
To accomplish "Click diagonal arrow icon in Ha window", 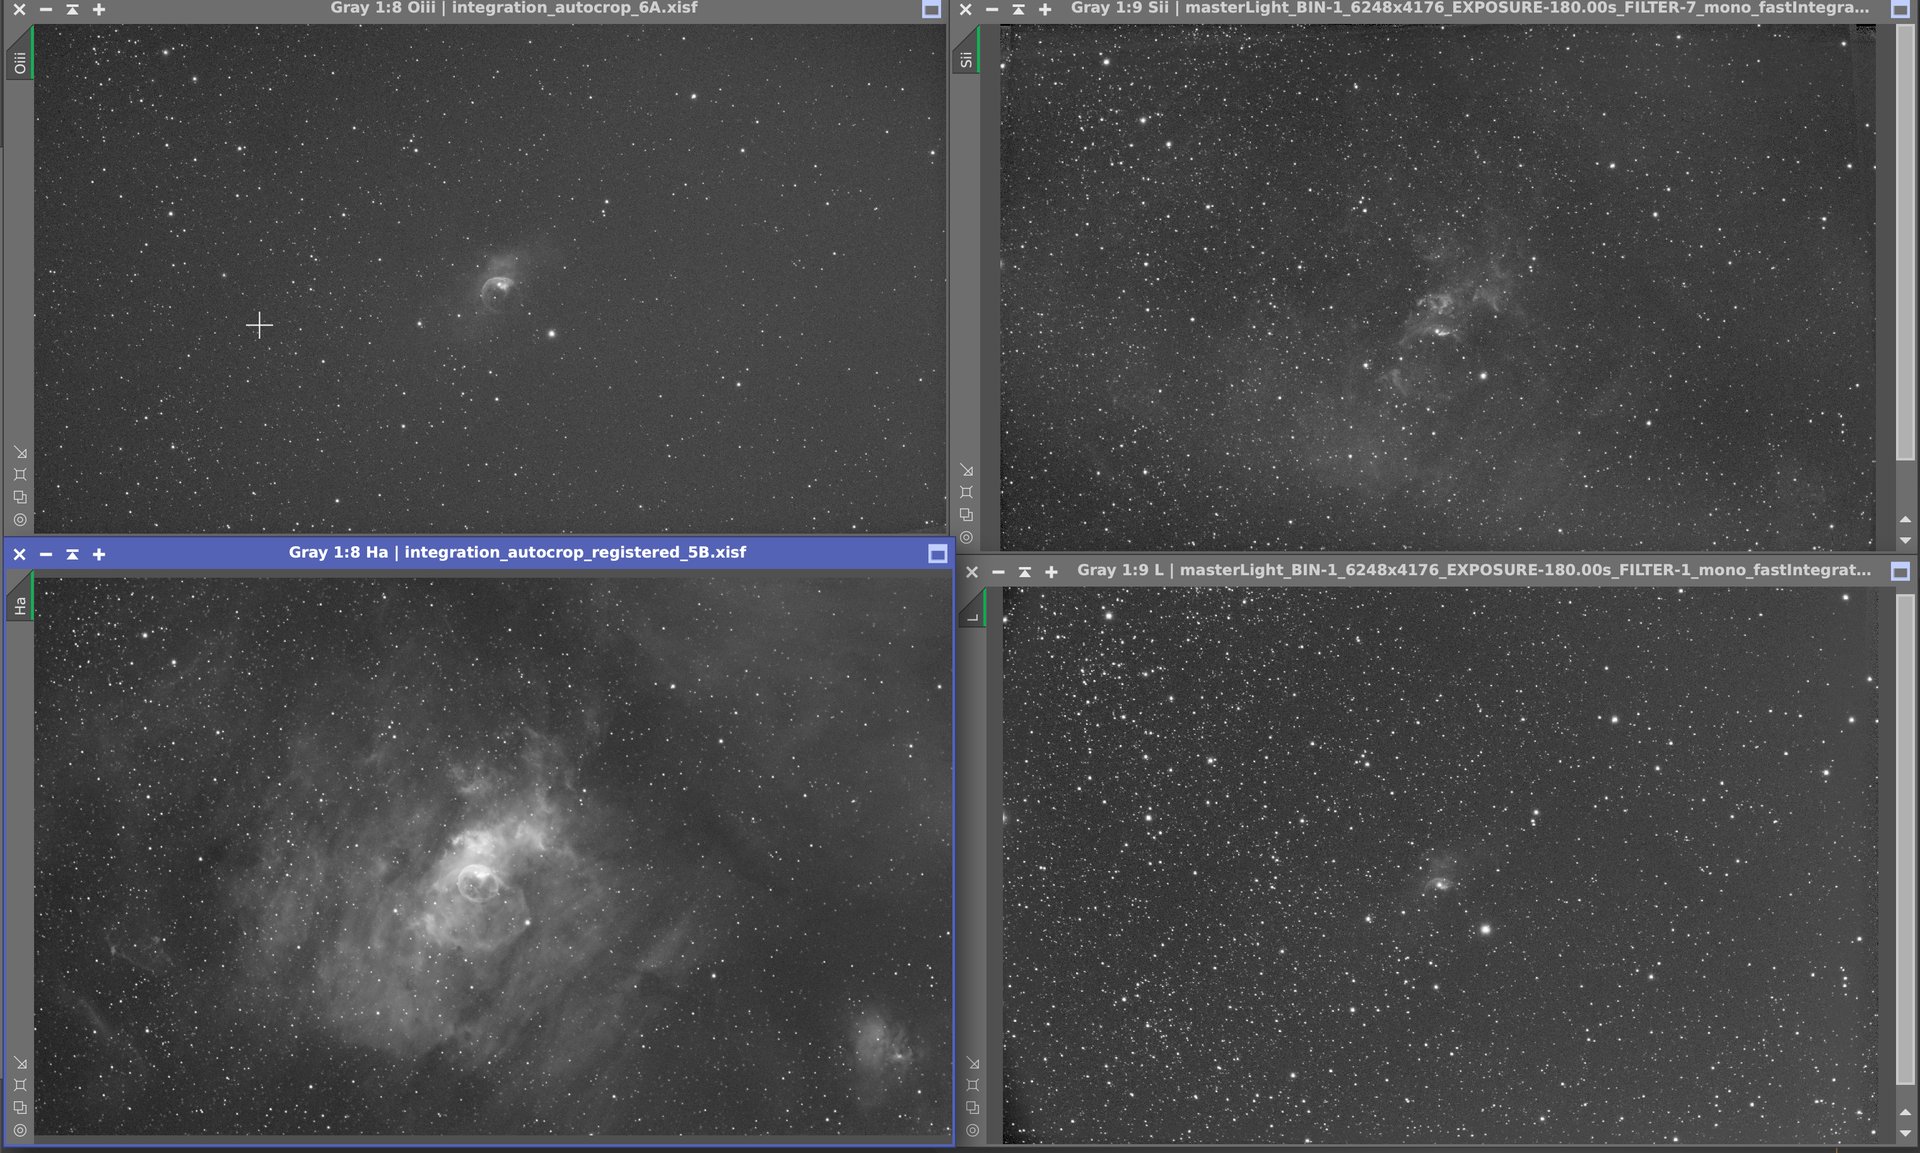I will 20,1063.
